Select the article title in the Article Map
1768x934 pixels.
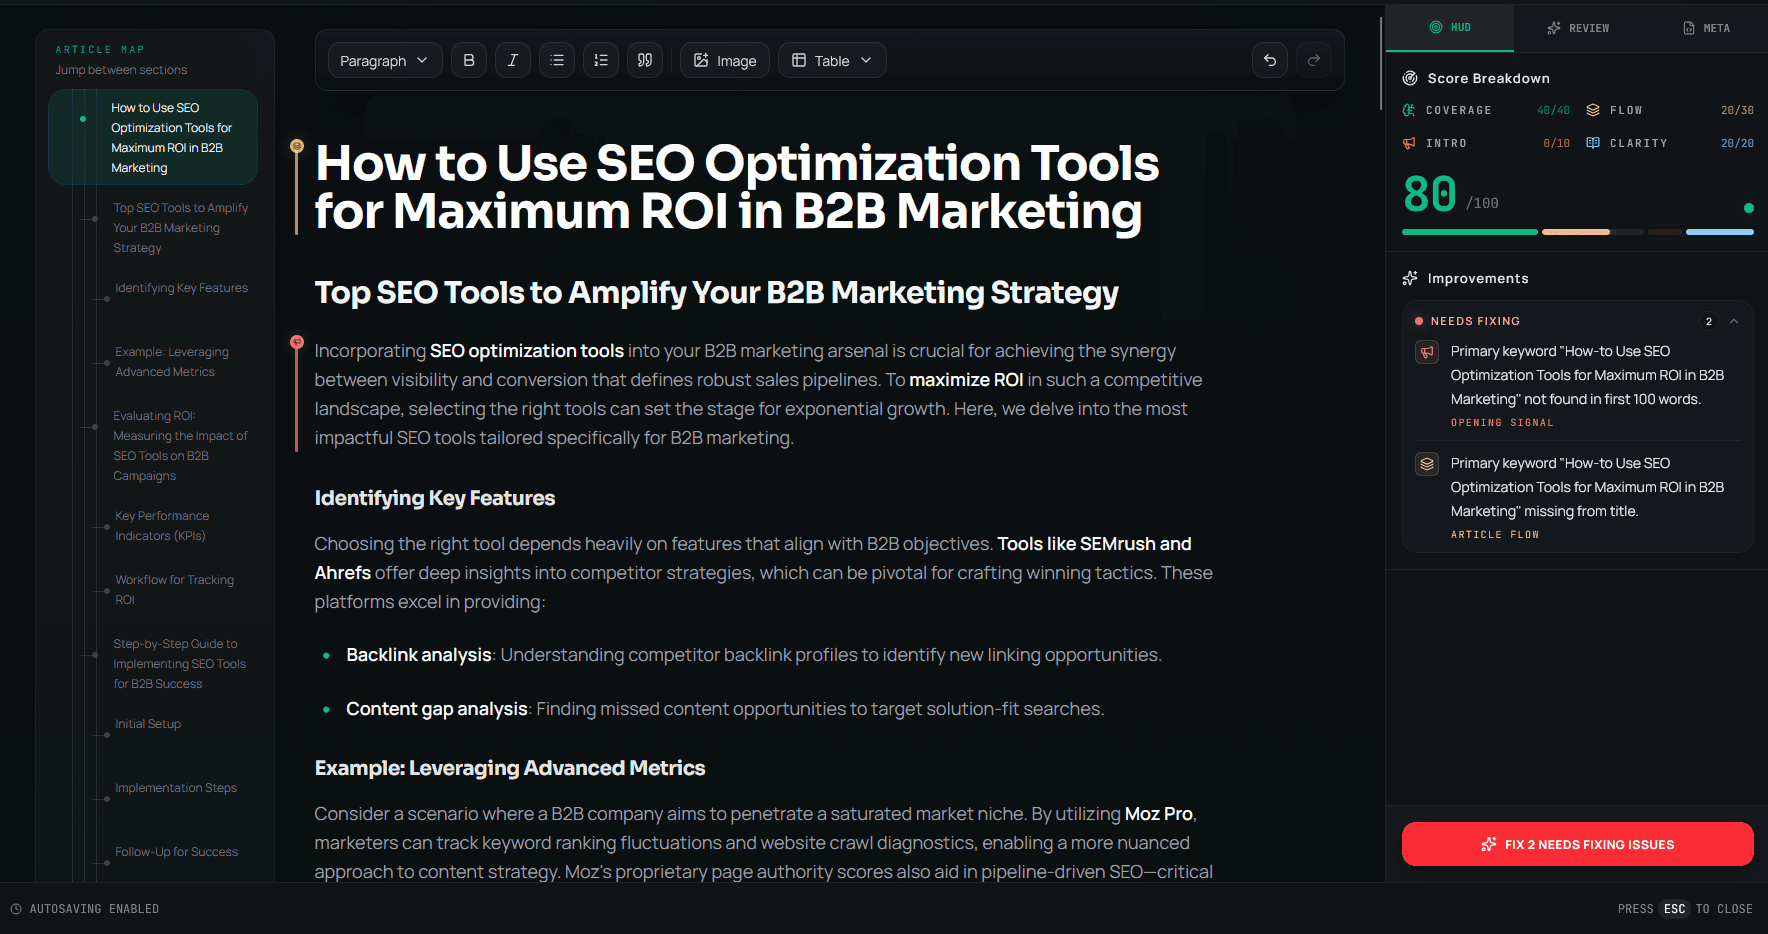(153, 138)
